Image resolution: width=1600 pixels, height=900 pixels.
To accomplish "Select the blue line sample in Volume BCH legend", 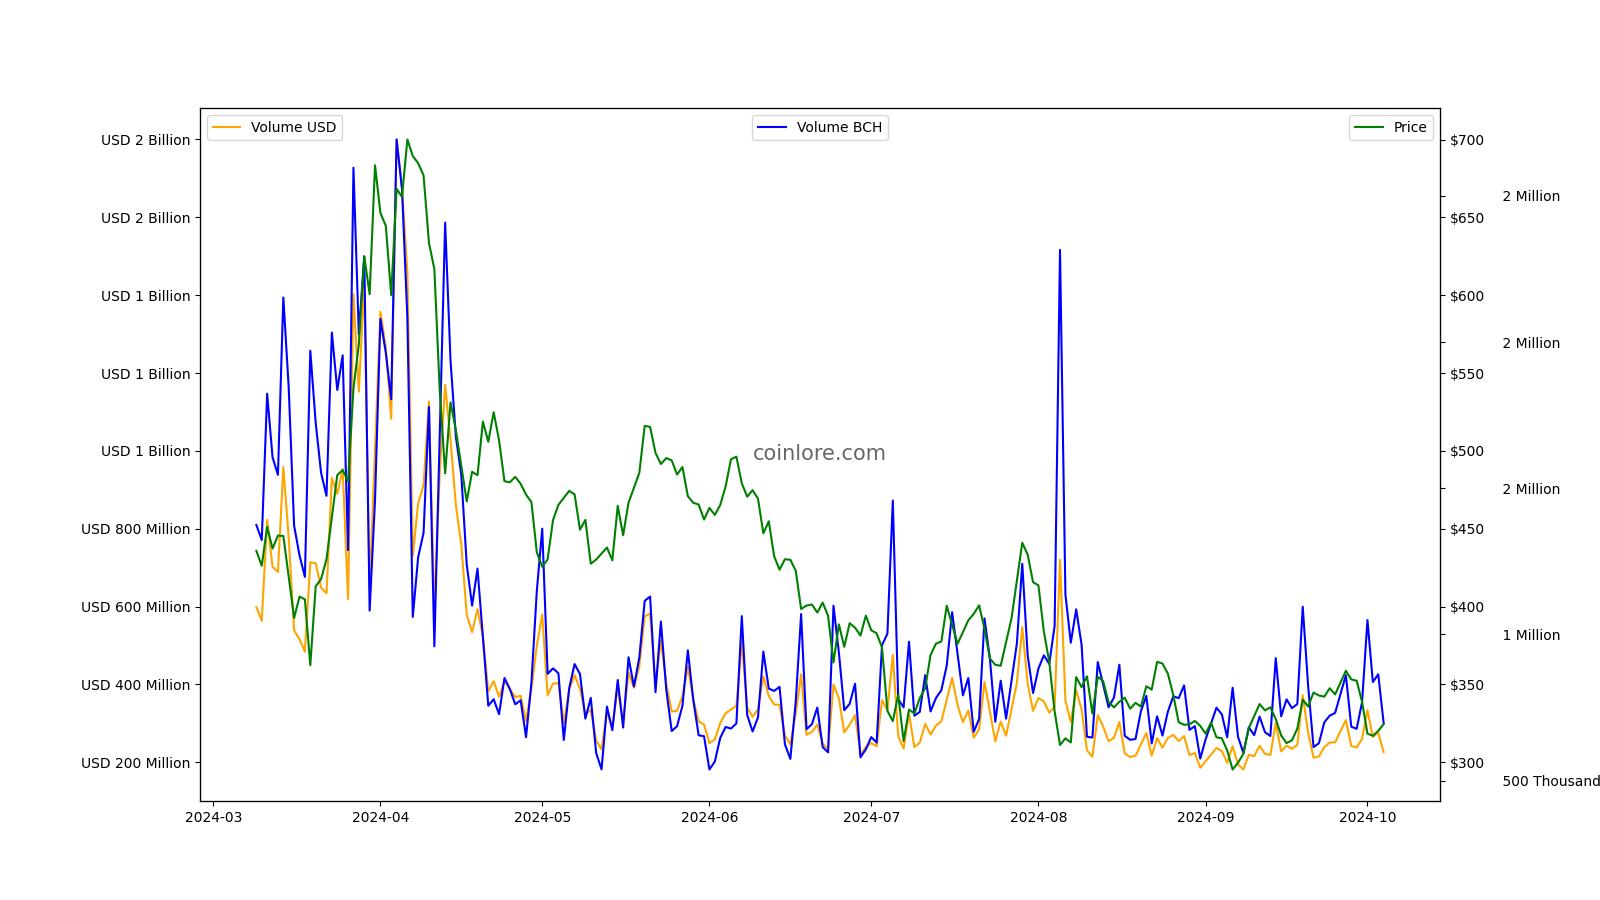I will pyautogui.click(x=773, y=128).
